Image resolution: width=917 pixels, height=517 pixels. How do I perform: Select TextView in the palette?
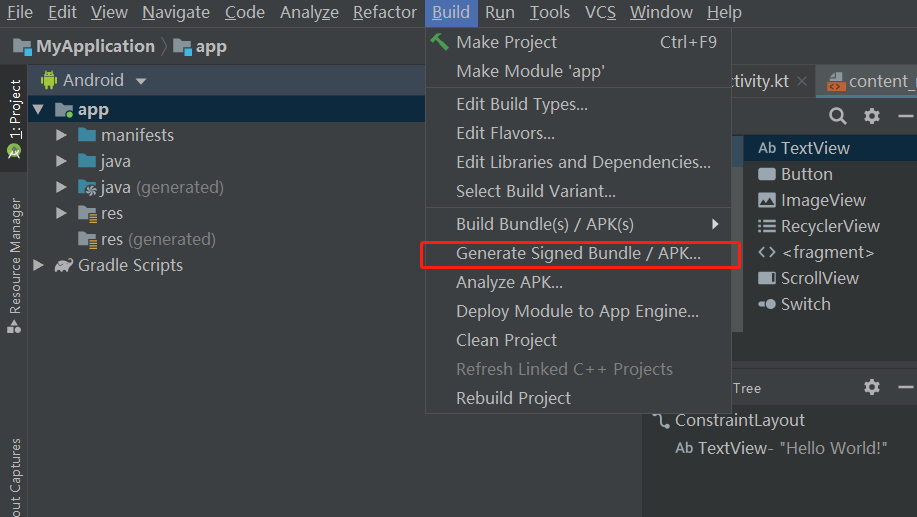click(x=830, y=148)
